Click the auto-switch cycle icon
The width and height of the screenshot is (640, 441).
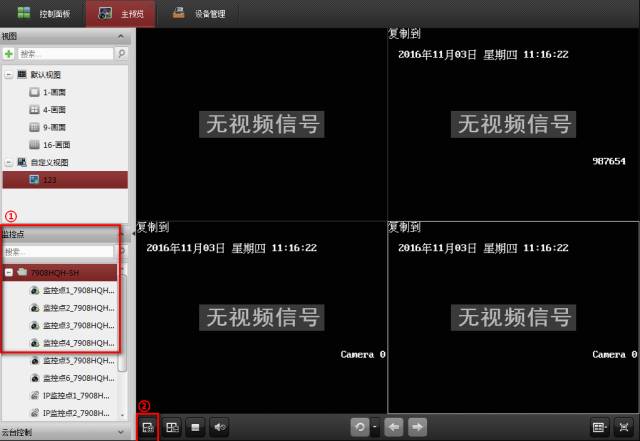click(358, 427)
